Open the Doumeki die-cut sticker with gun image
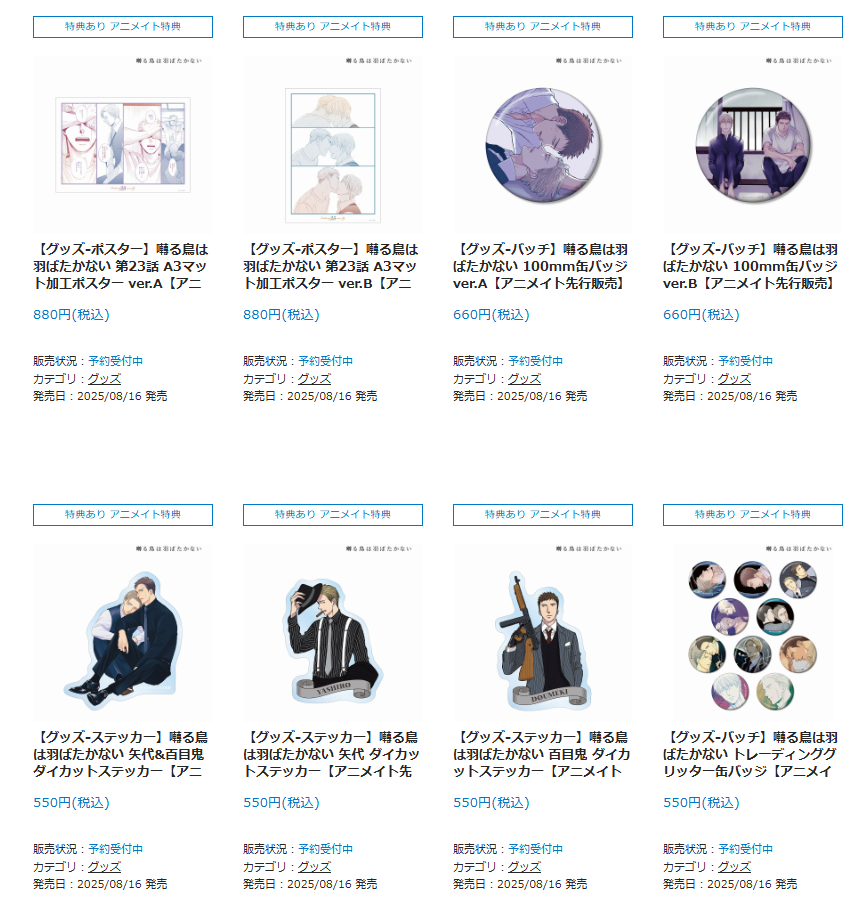 click(543, 632)
